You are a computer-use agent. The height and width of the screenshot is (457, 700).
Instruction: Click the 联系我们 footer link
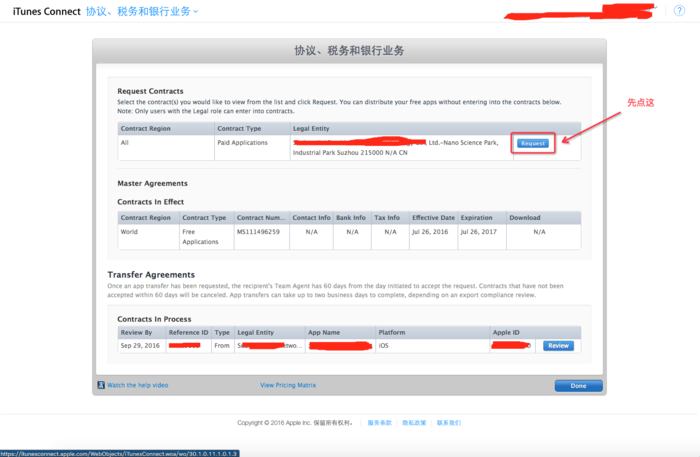(449, 423)
